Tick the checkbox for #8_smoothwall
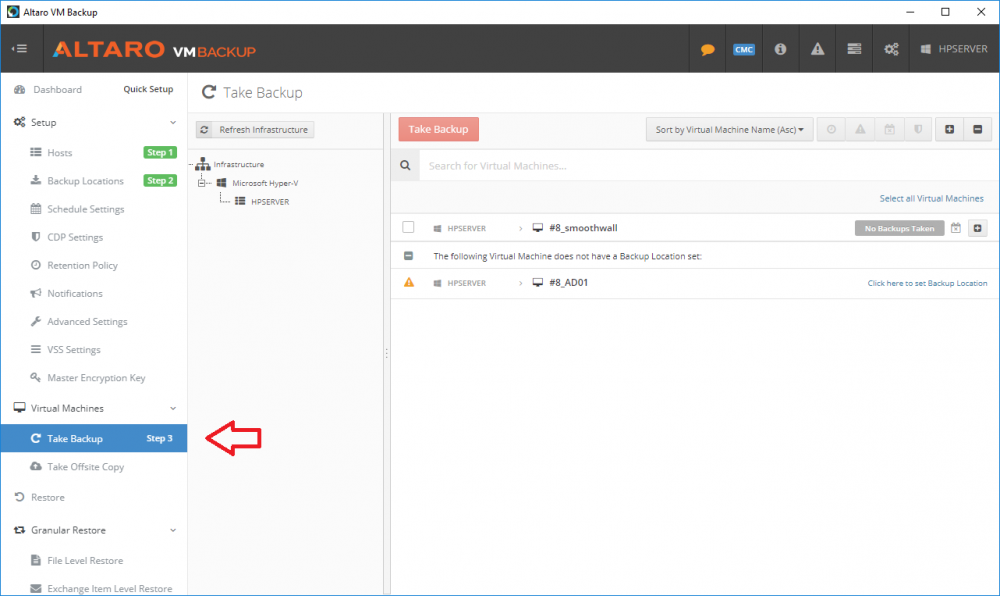The height and width of the screenshot is (596, 1000). pyautogui.click(x=408, y=228)
